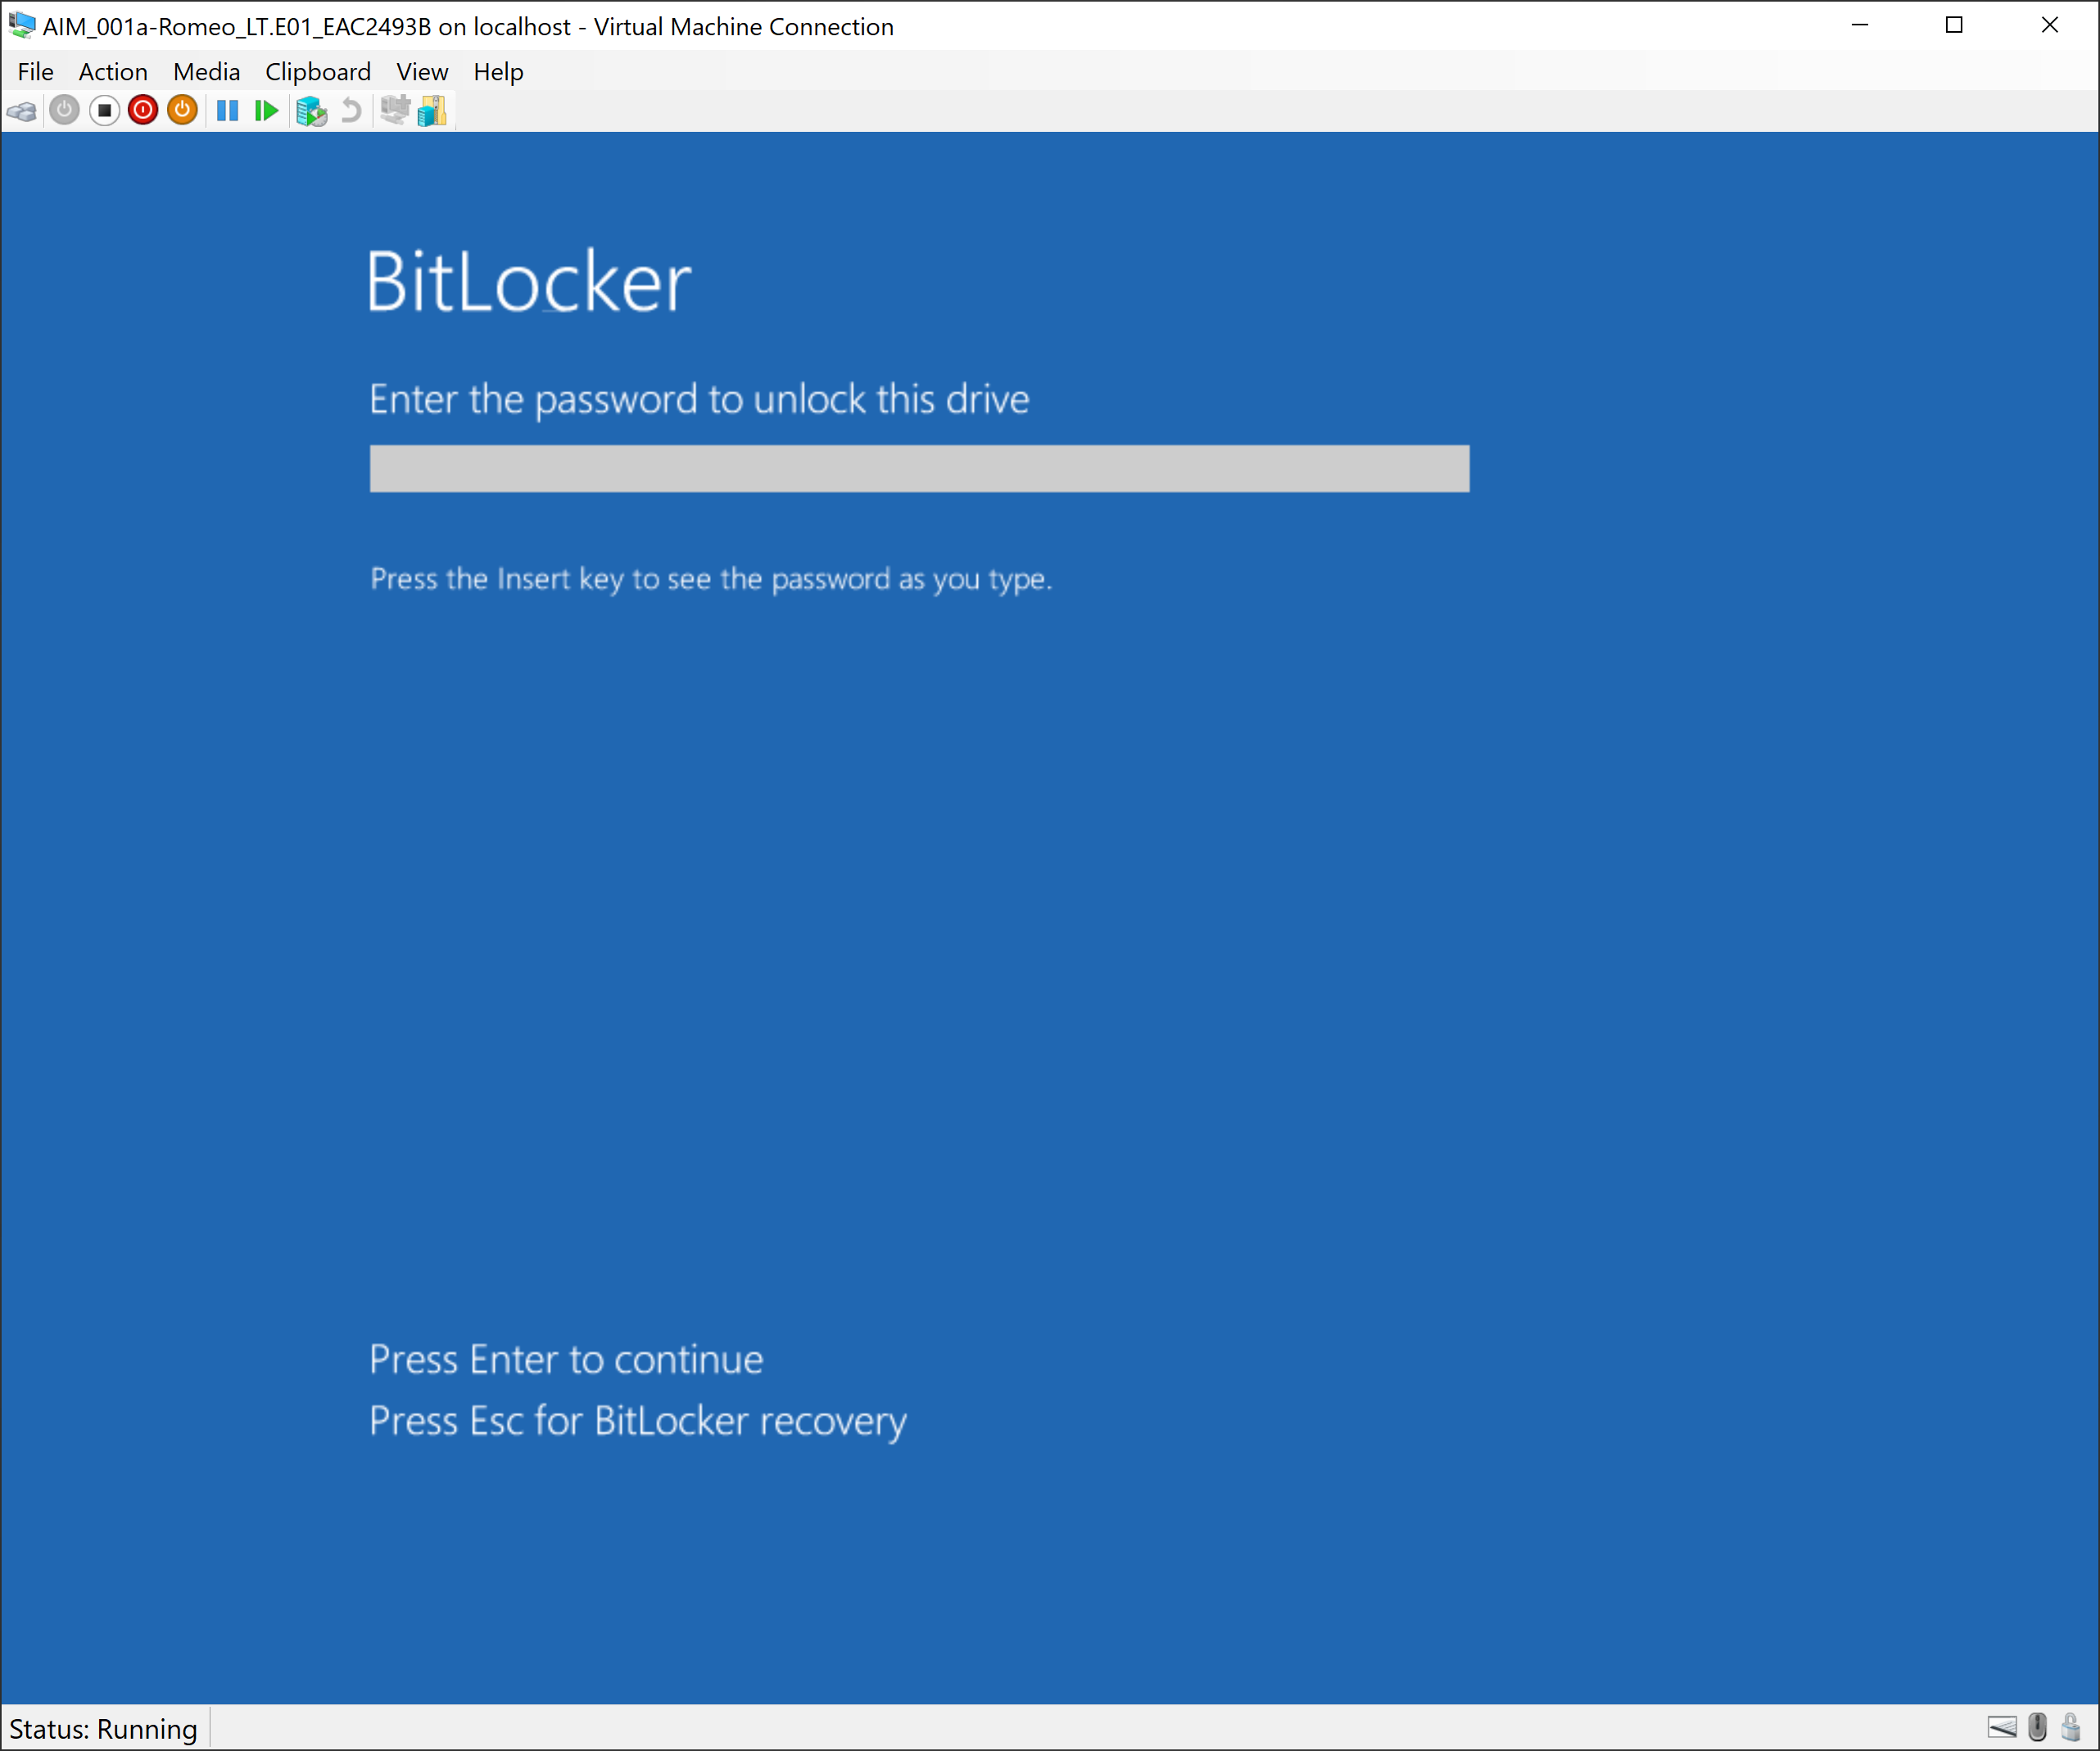Click the Turn Off stop icon
This screenshot has width=2100, height=1751.
104,111
